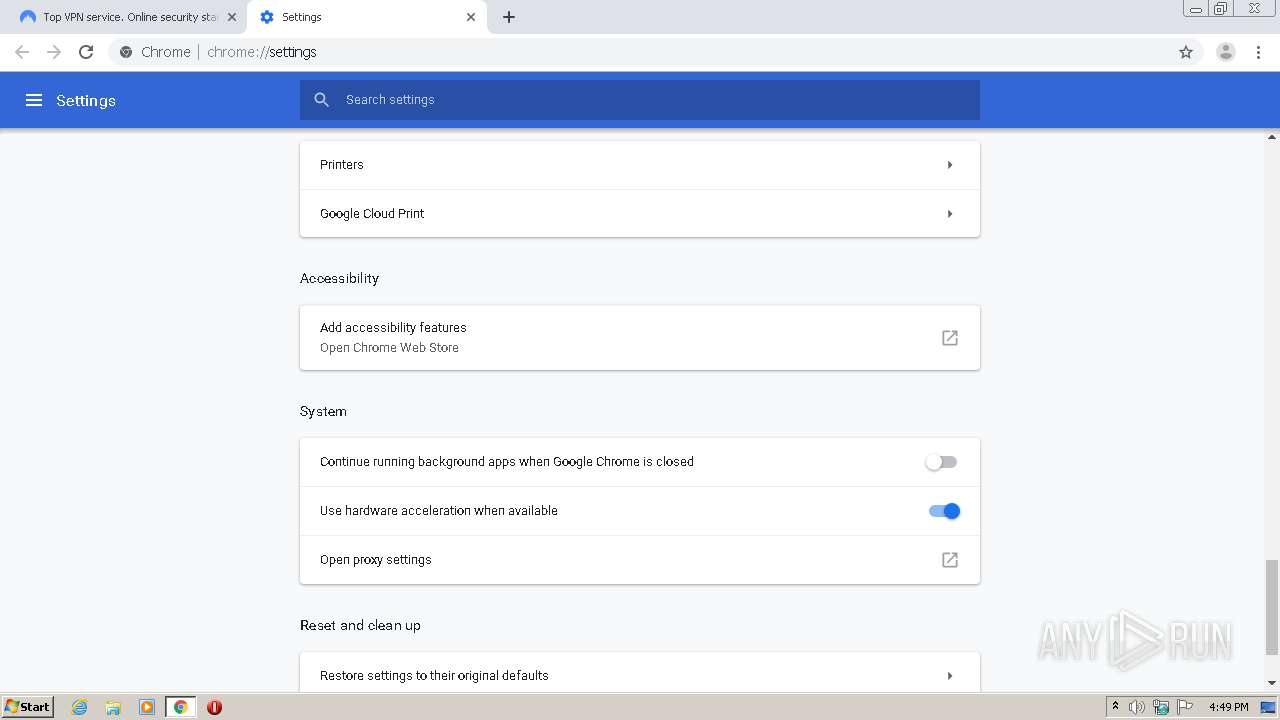Click Open proxy settings label

click(x=376, y=560)
